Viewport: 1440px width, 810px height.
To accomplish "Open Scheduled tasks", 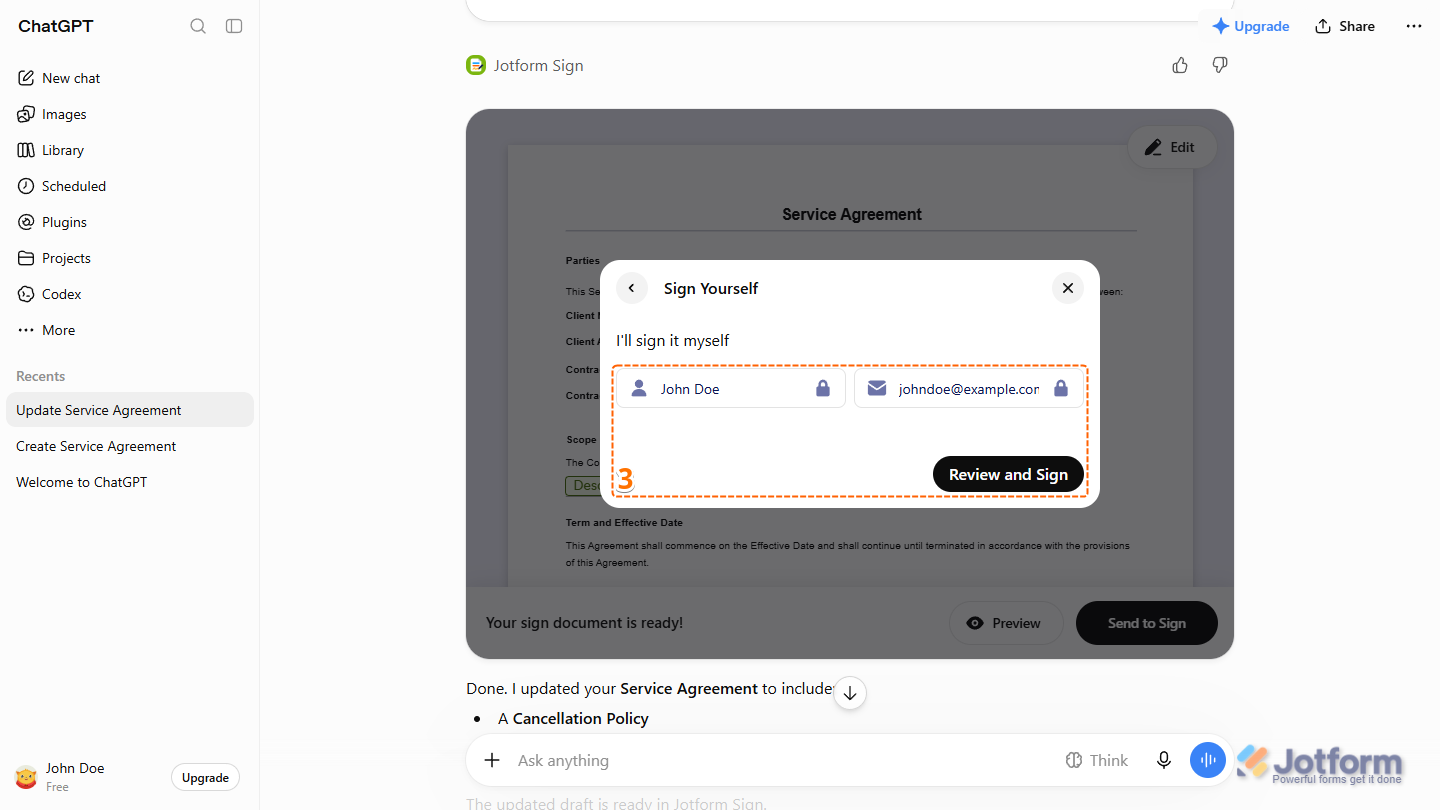I will 130,186.
